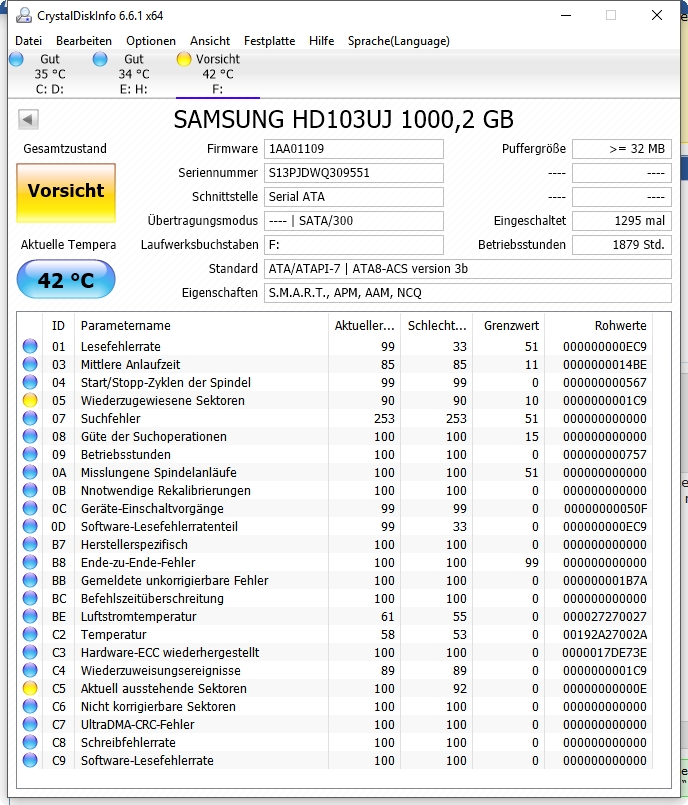Open the Festplatte menu

coord(270,41)
